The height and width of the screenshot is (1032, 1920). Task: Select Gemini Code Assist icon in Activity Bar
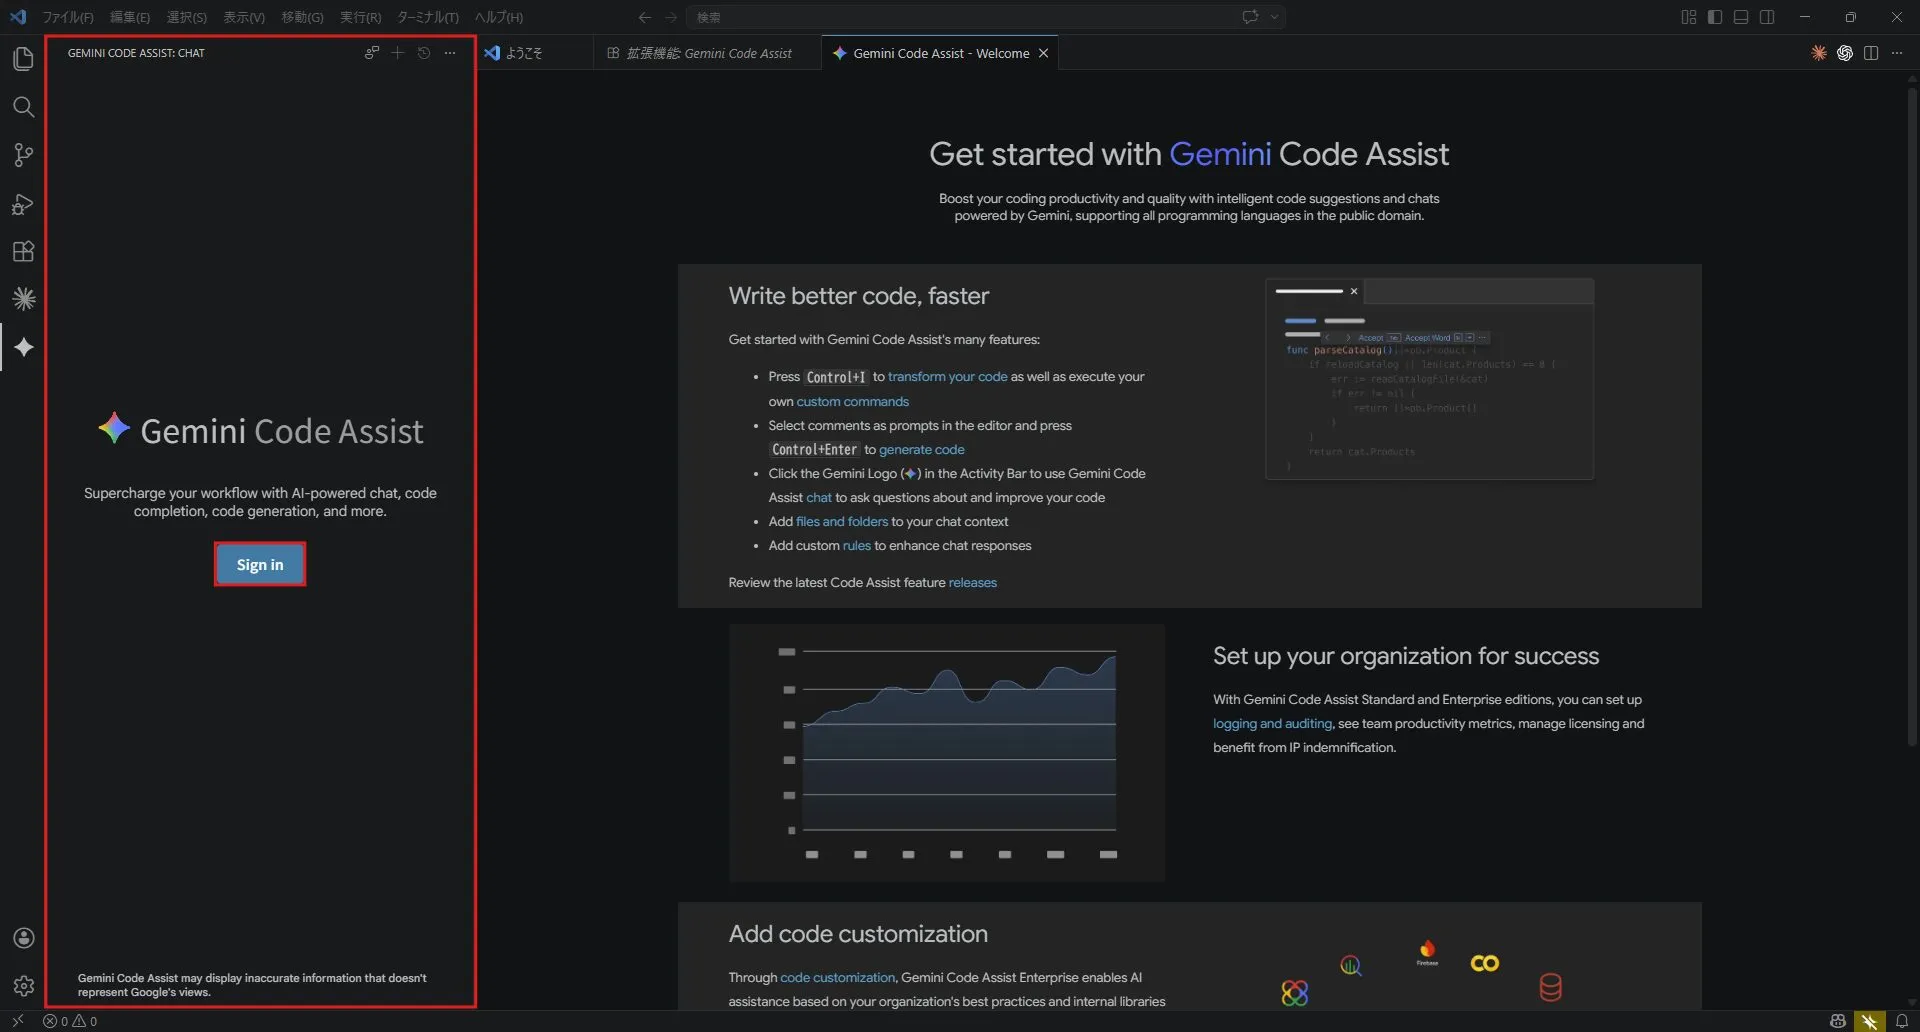[23, 347]
